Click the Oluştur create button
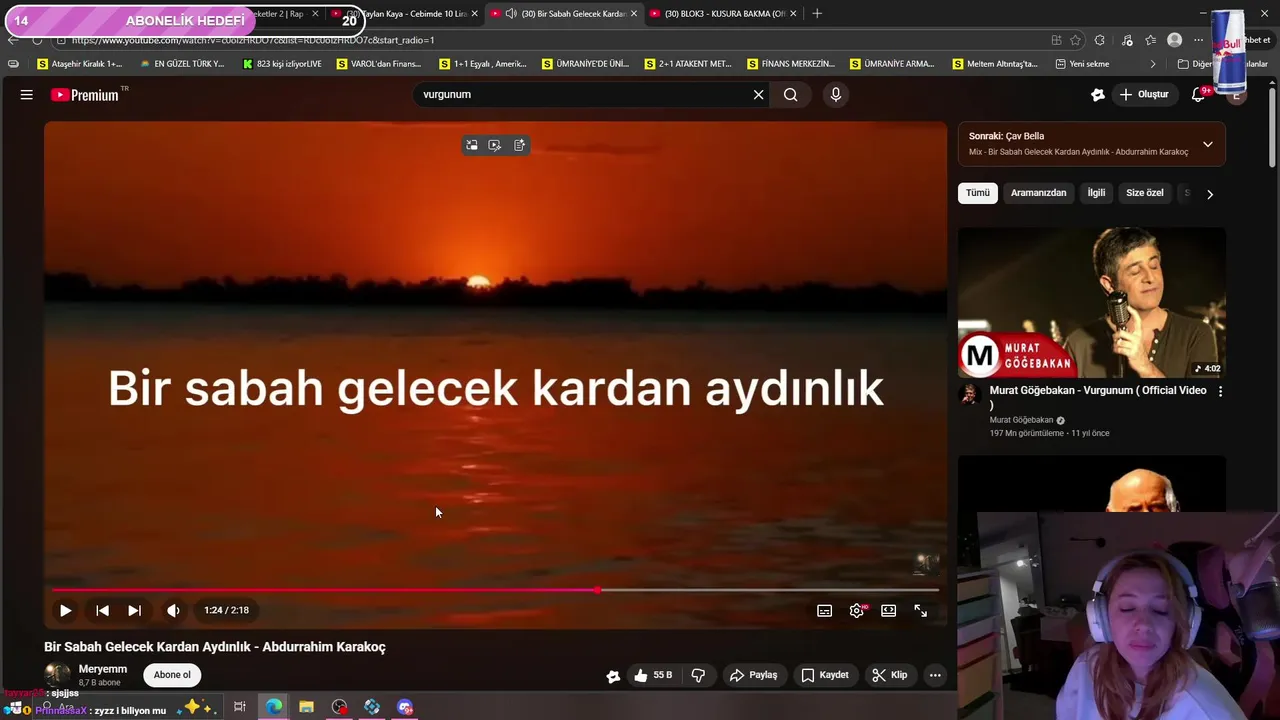Screen dimensions: 1280x720 1144,94
